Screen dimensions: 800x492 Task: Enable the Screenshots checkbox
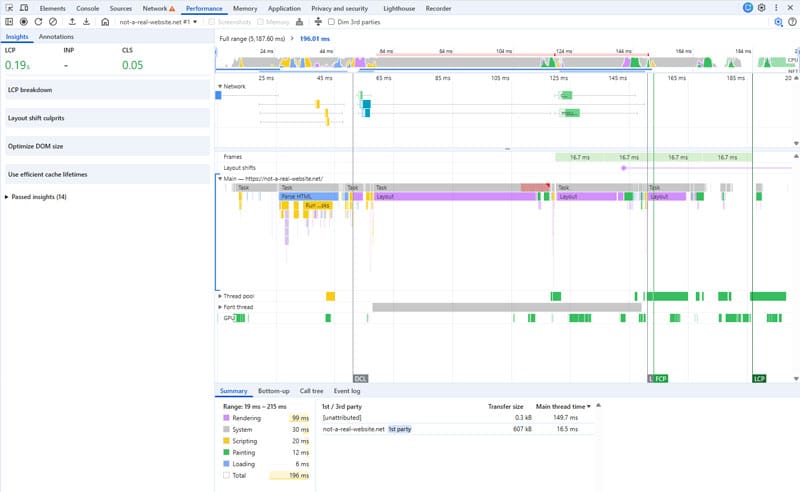pyautogui.click(x=212, y=22)
